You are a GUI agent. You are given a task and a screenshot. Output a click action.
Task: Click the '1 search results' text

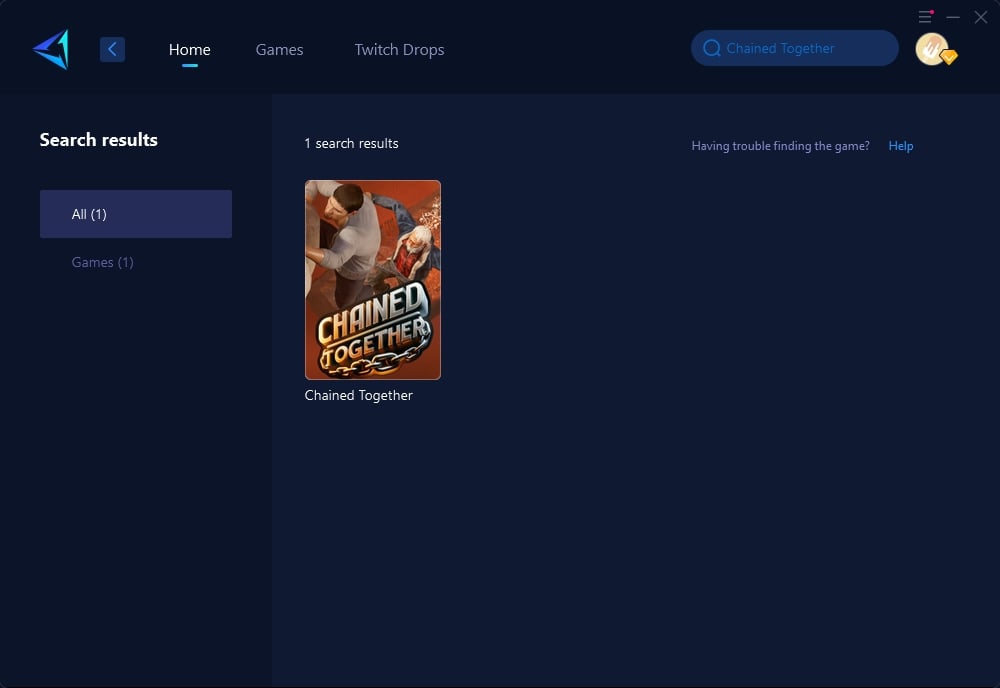(x=351, y=143)
